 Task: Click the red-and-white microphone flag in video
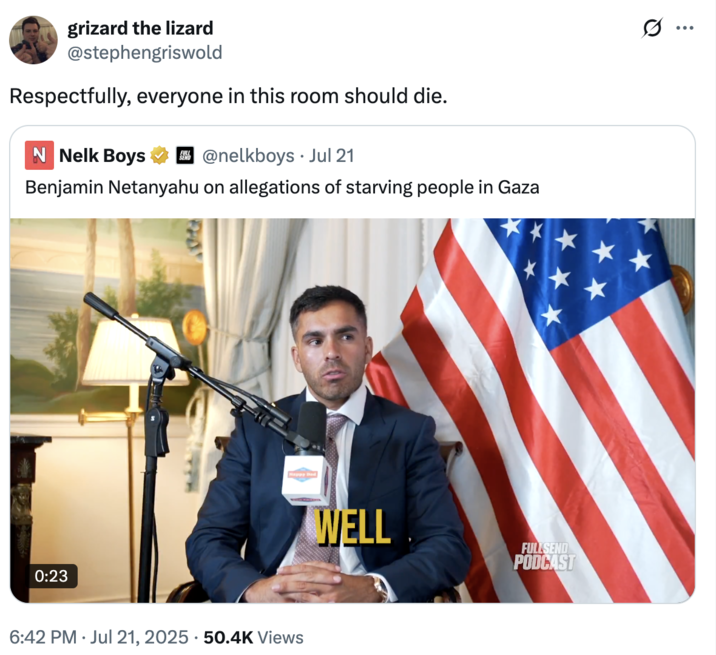coord(306,478)
